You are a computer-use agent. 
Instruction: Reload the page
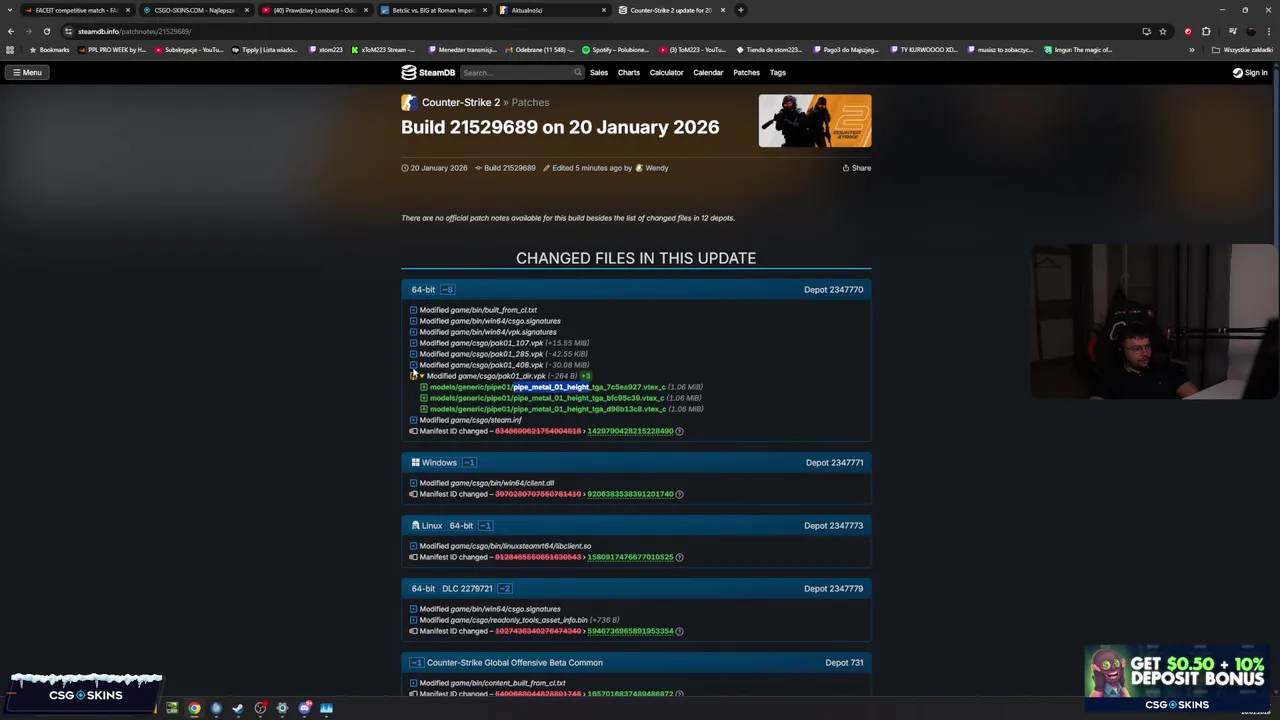click(x=46, y=31)
